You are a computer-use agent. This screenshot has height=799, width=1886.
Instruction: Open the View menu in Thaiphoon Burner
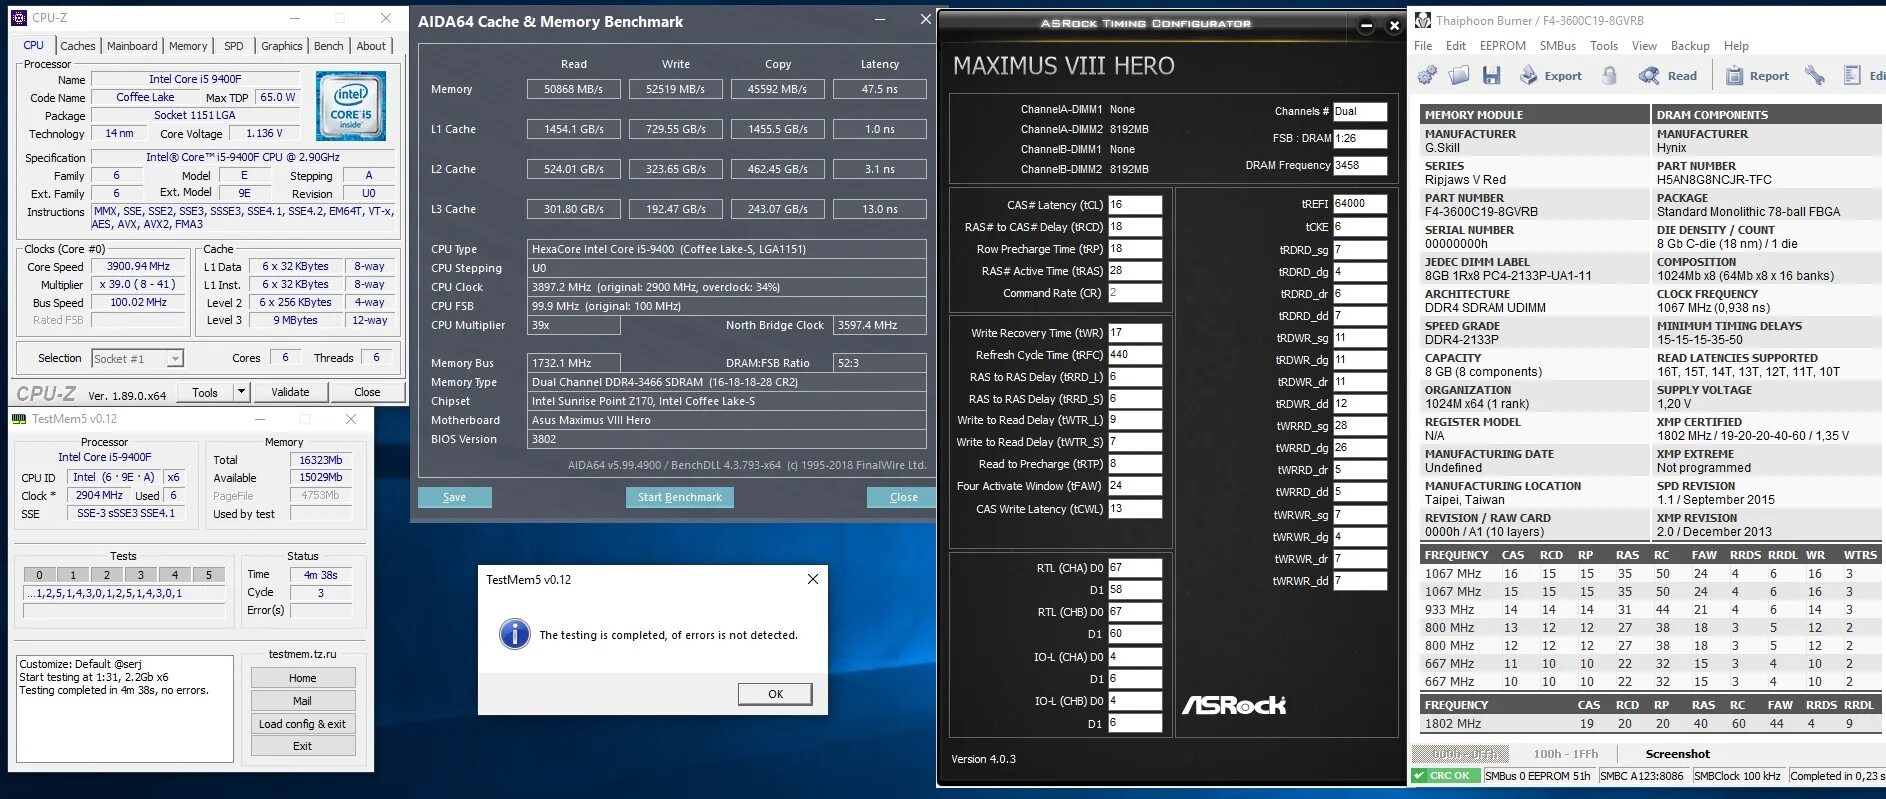click(x=1644, y=46)
